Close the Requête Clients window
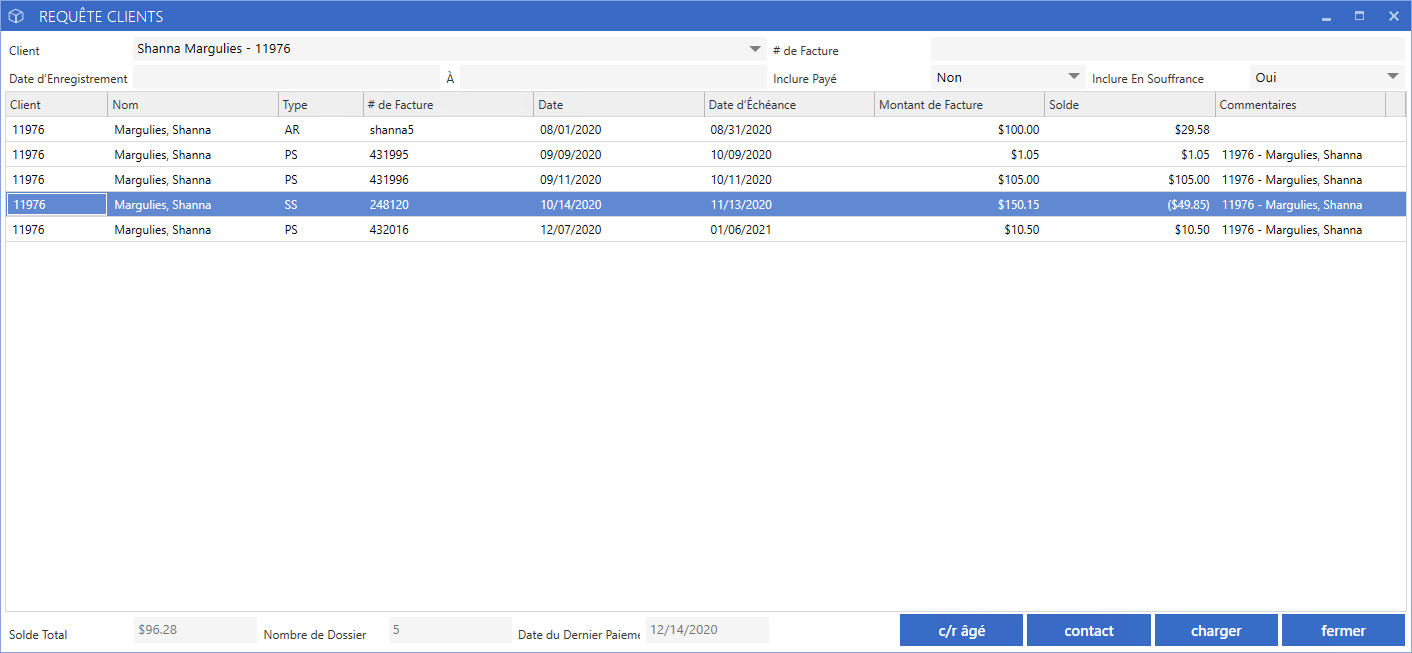Image resolution: width=1412 pixels, height=653 pixels. point(1393,16)
